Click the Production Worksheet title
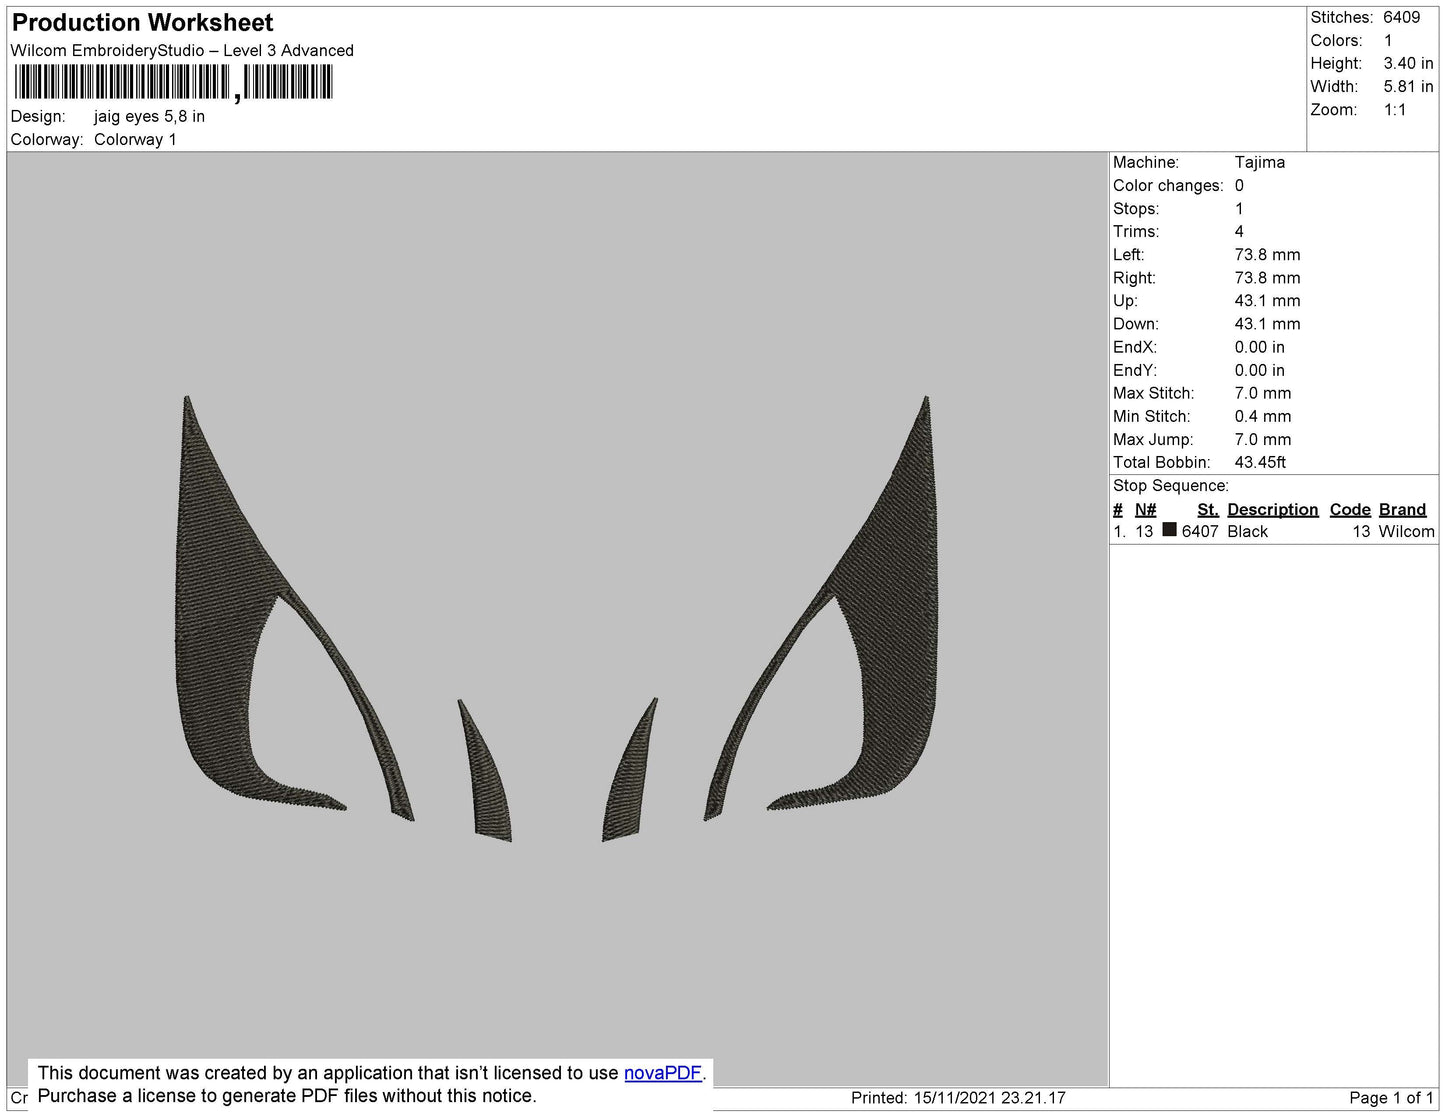Image resolution: width=1445 pixels, height=1117 pixels. pos(142,22)
